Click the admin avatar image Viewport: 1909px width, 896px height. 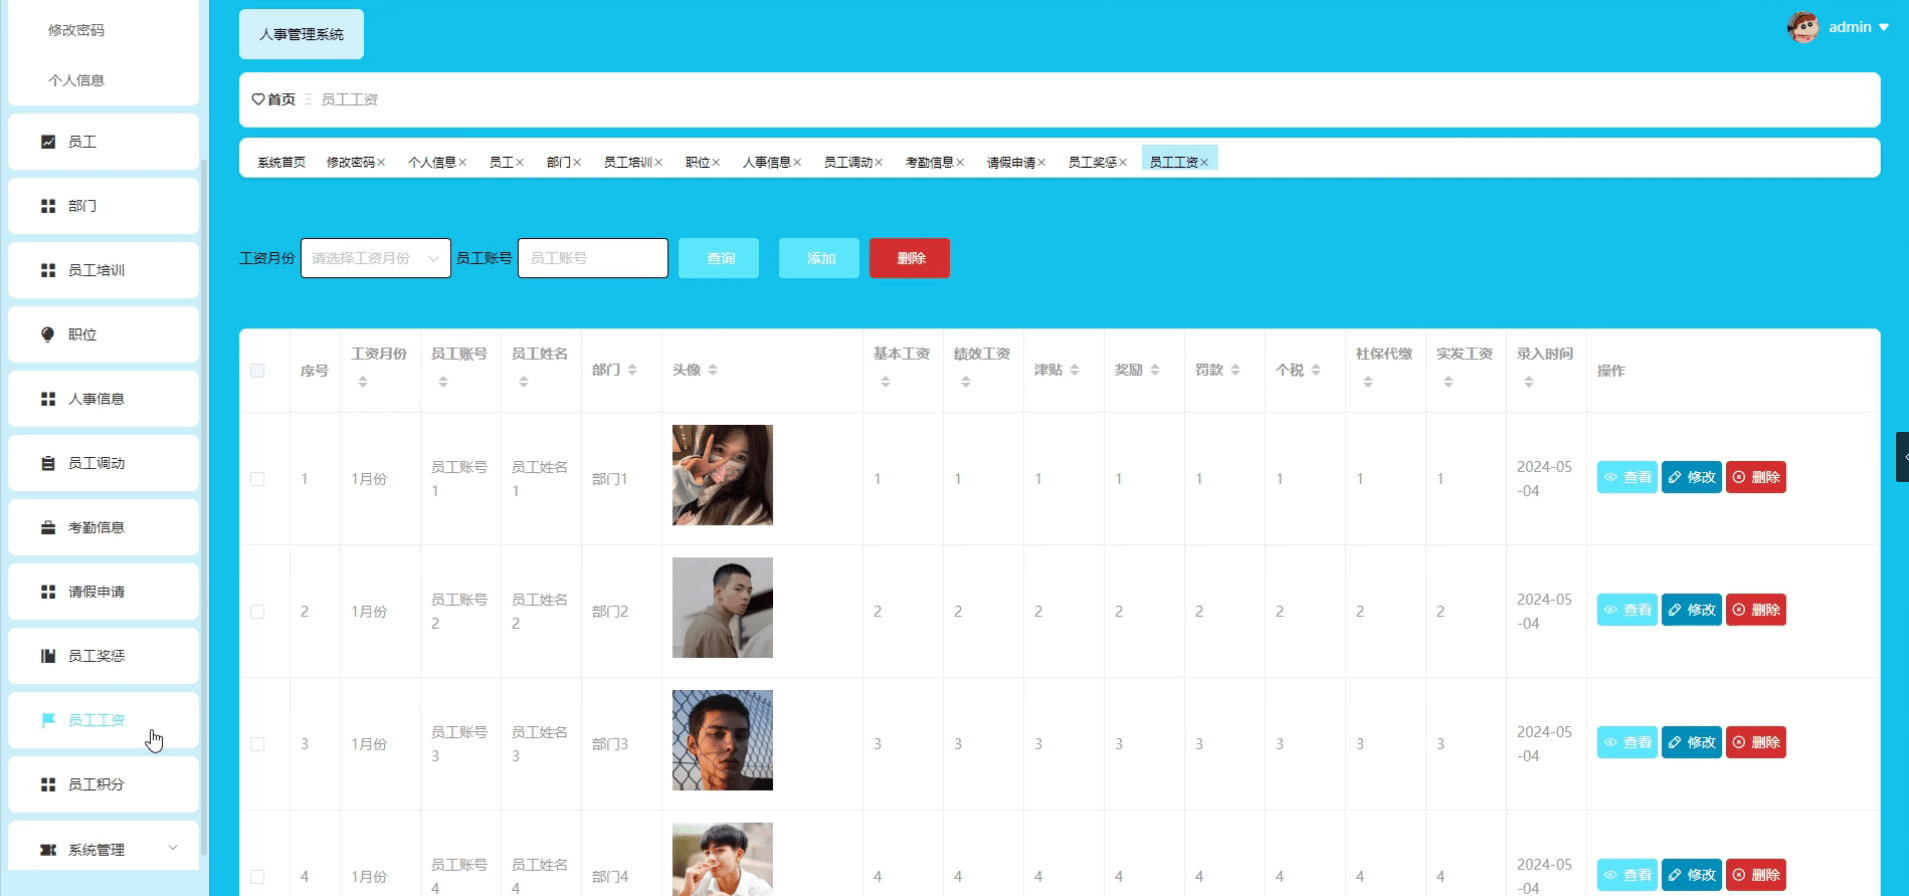[1803, 27]
